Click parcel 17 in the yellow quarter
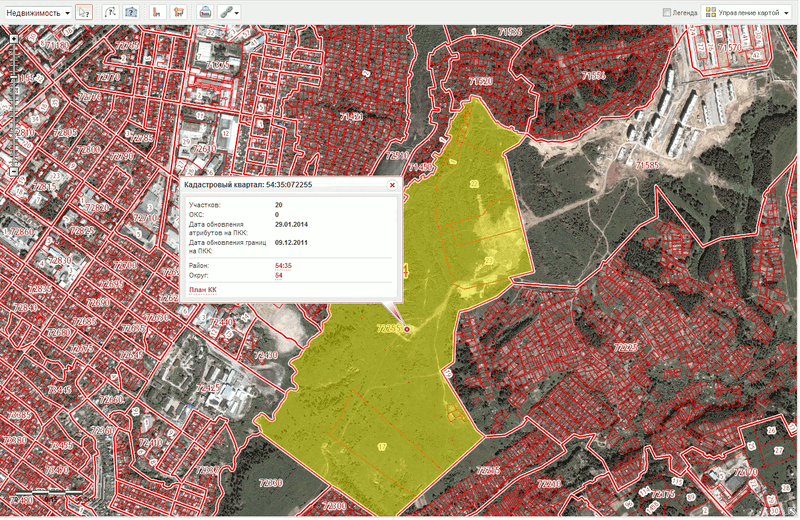 click(x=381, y=445)
